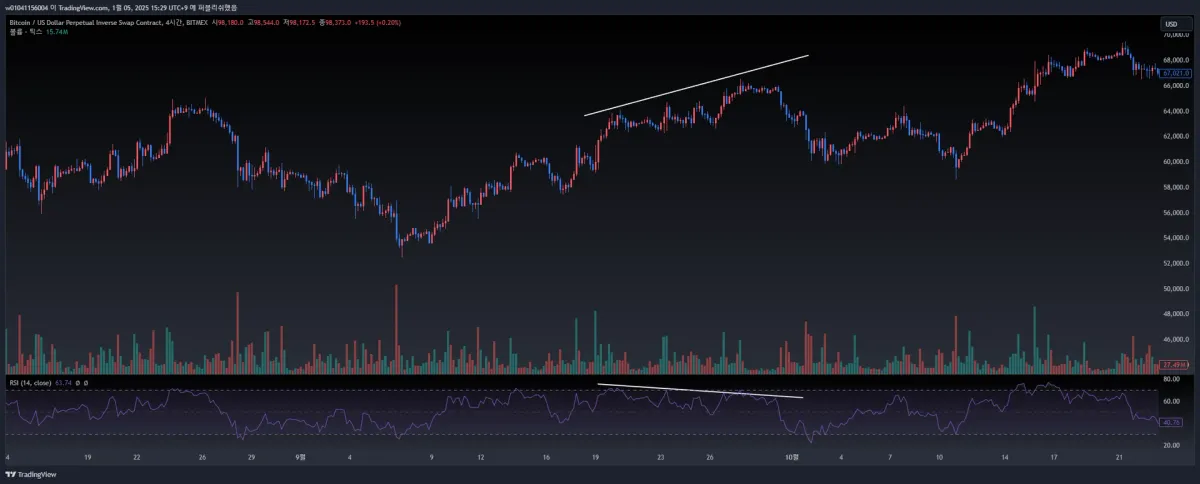Select the RSI (14, close) indicator legend
This screenshot has height=484, width=1200.
(30, 383)
